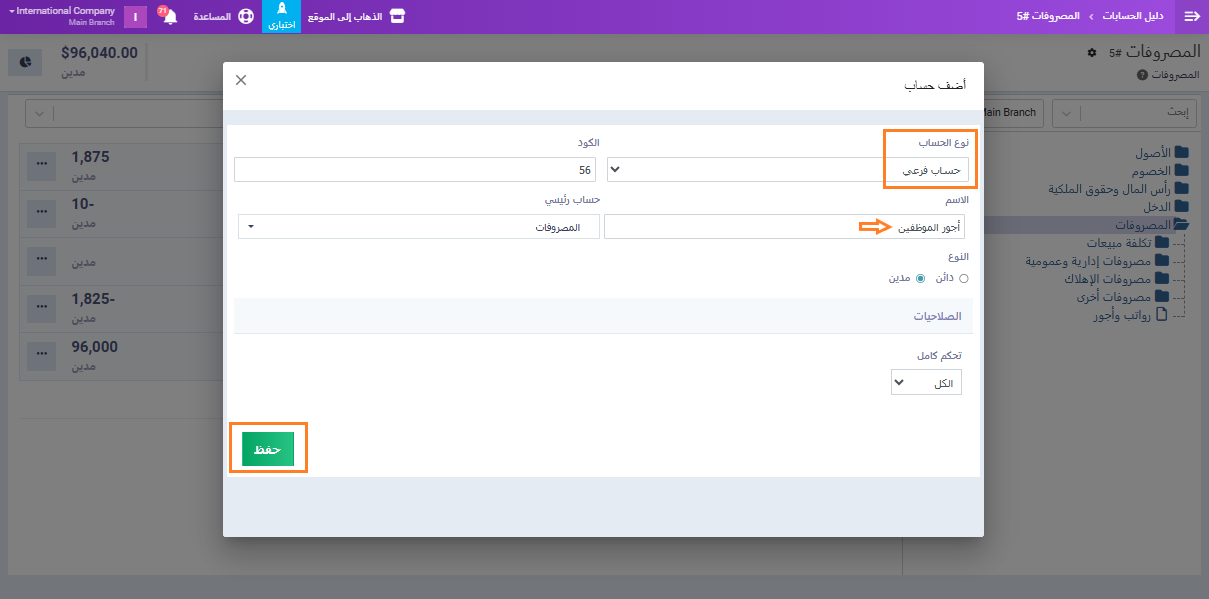Click the gear icon beside المصروفات #5
This screenshot has height=599, width=1209.
1092,52
